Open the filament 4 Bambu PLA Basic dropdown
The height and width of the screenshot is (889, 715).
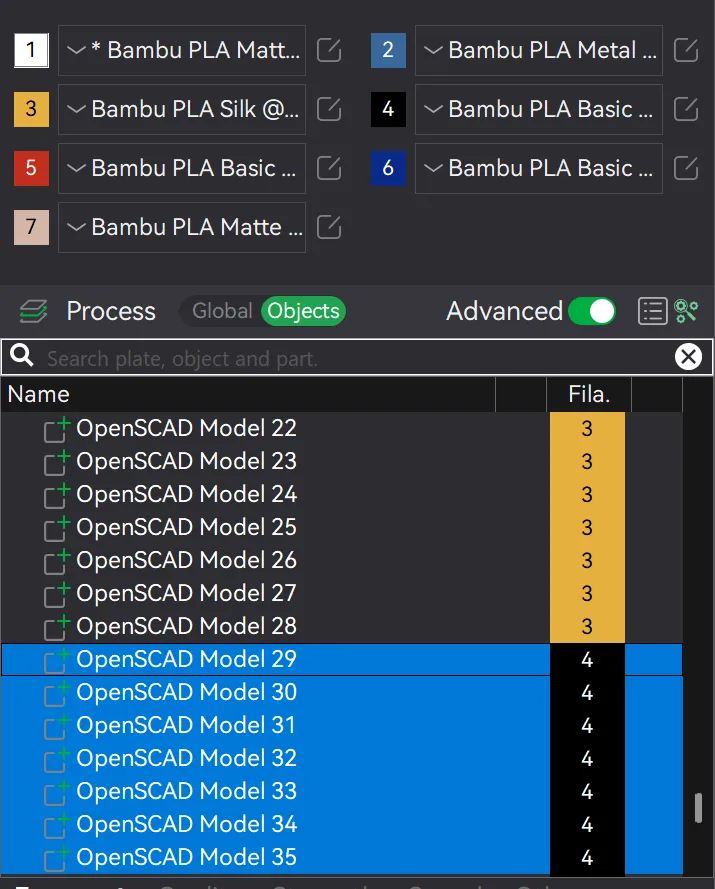click(x=539, y=109)
